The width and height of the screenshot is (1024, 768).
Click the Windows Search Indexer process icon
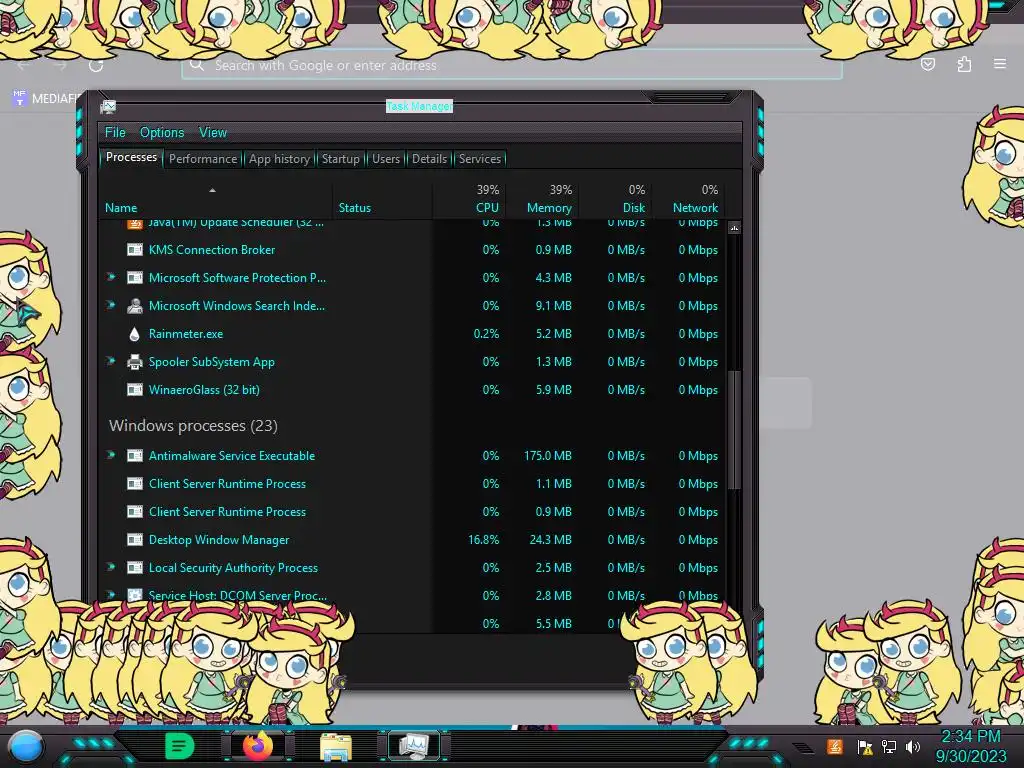click(135, 306)
